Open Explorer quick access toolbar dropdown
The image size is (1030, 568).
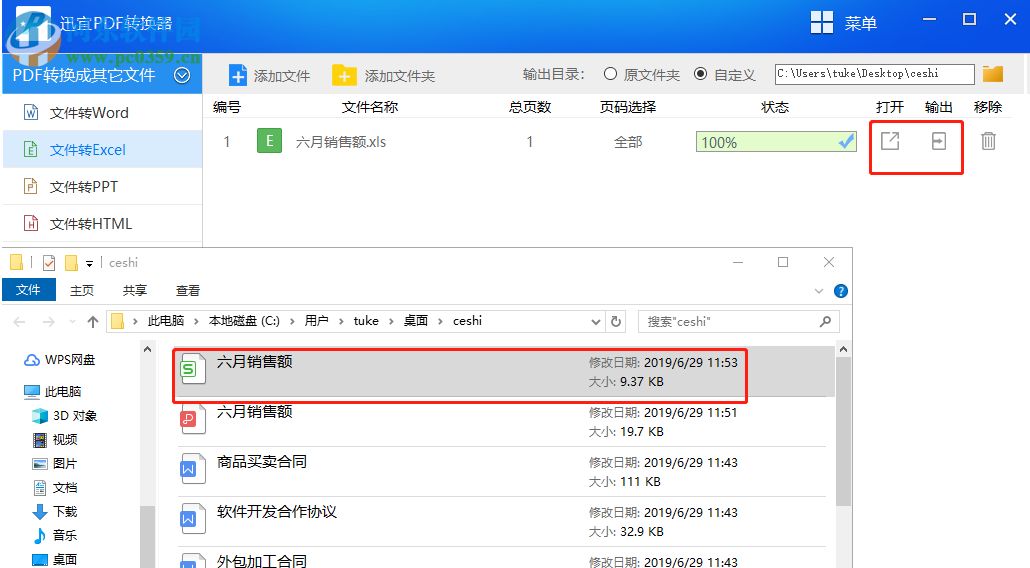point(89,264)
